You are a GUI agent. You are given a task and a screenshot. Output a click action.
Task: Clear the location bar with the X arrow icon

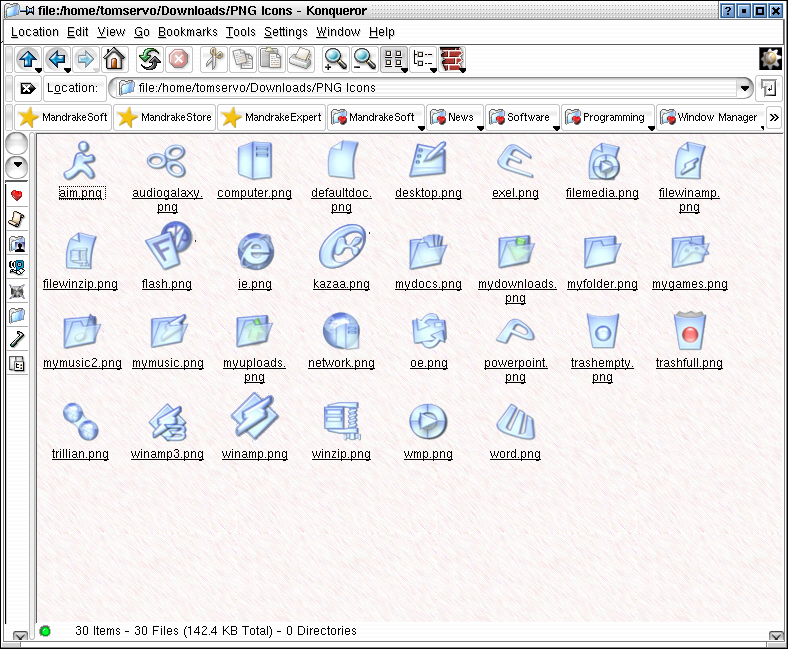(x=27, y=88)
